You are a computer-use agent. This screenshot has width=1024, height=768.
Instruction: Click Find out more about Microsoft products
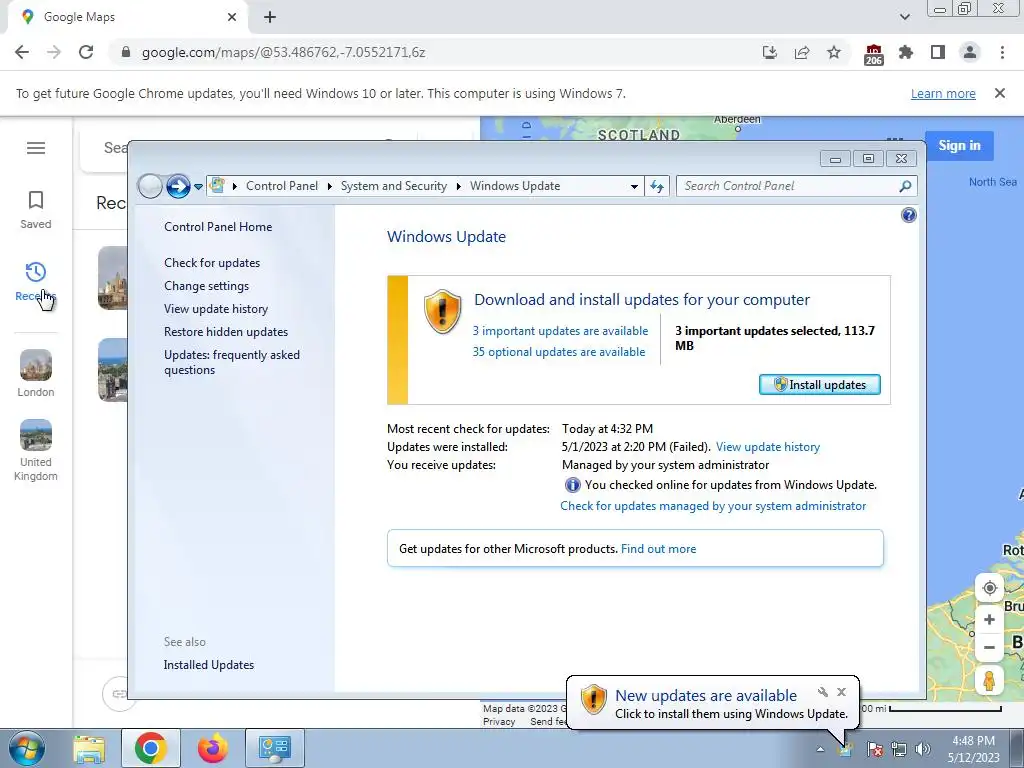(x=658, y=549)
